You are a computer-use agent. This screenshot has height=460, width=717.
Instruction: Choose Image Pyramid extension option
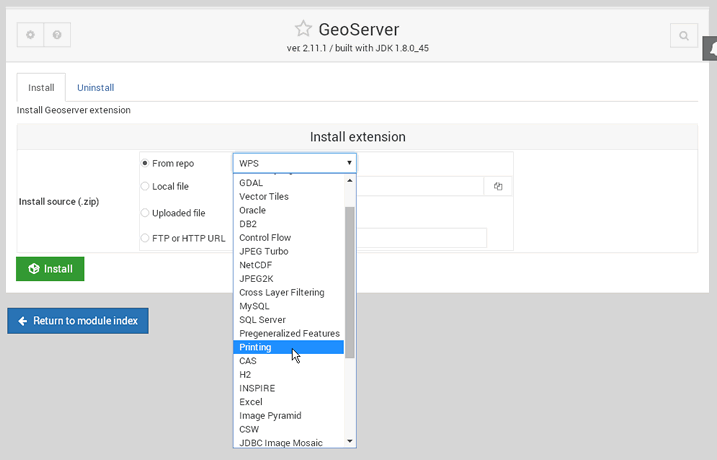click(289, 416)
